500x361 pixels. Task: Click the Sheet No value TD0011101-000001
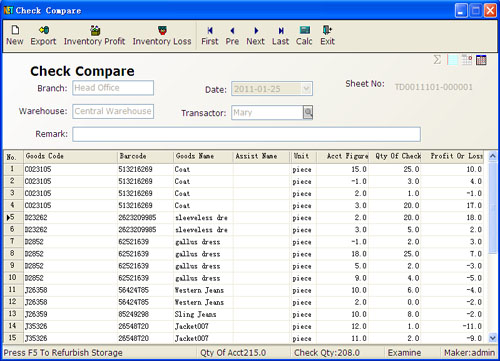pos(434,87)
